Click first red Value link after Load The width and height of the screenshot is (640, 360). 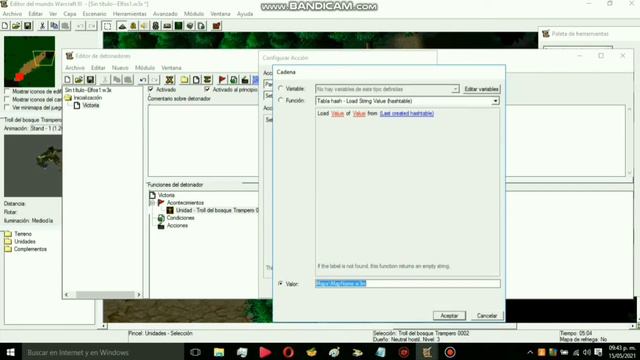tap(338, 113)
